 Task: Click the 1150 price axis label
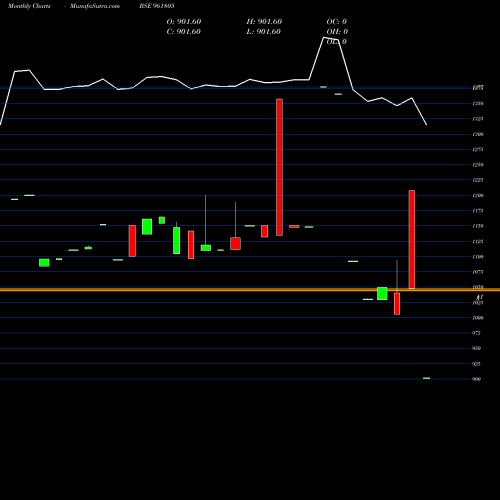(478, 226)
